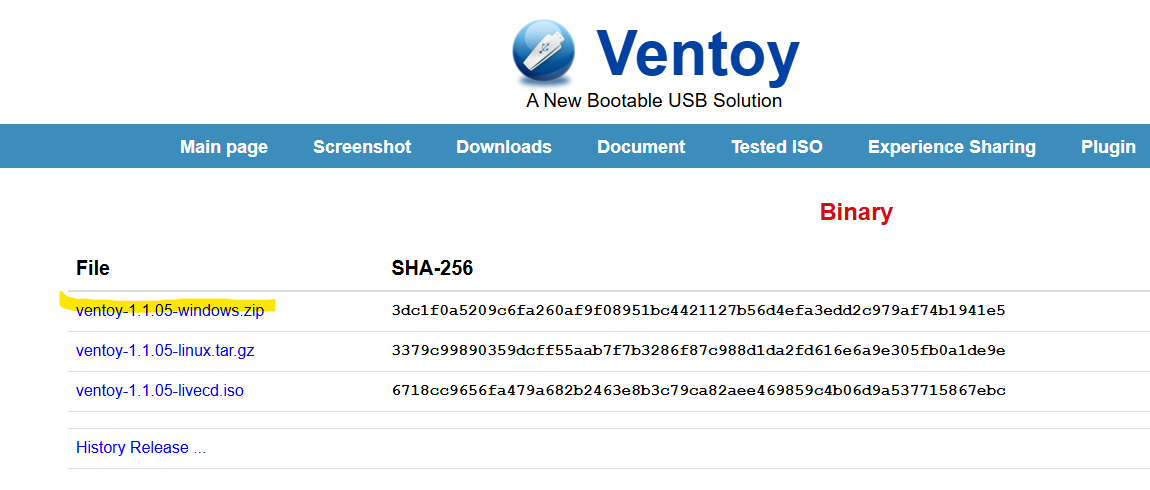Click the Ventoy USB drive logo icon
This screenshot has height=490, width=1150.
pyautogui.click(x=543, y=51)
